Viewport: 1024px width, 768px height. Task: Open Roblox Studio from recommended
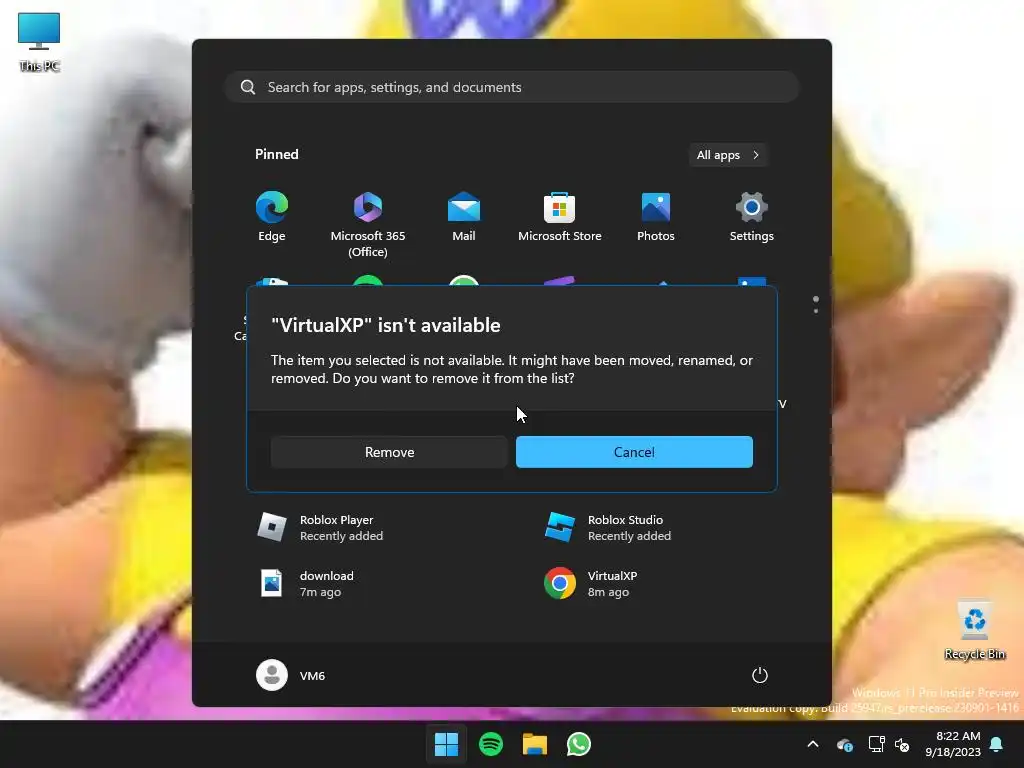point(658,528)
